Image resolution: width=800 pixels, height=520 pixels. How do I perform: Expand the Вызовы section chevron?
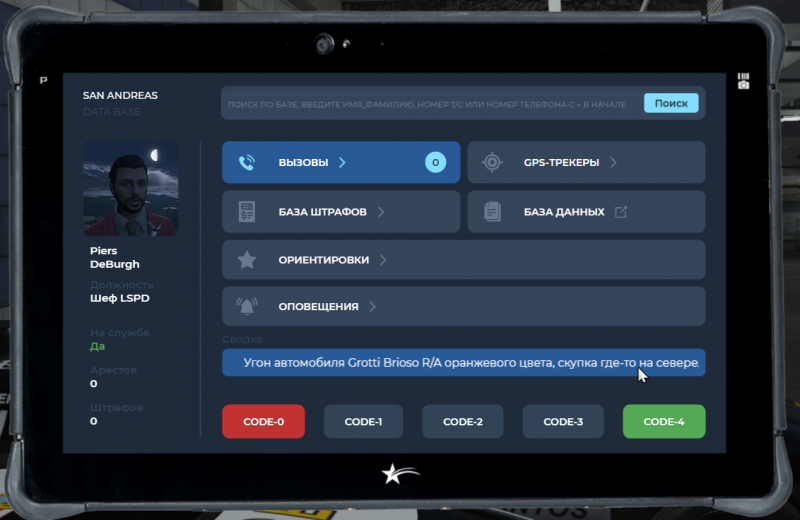(342, 162)
